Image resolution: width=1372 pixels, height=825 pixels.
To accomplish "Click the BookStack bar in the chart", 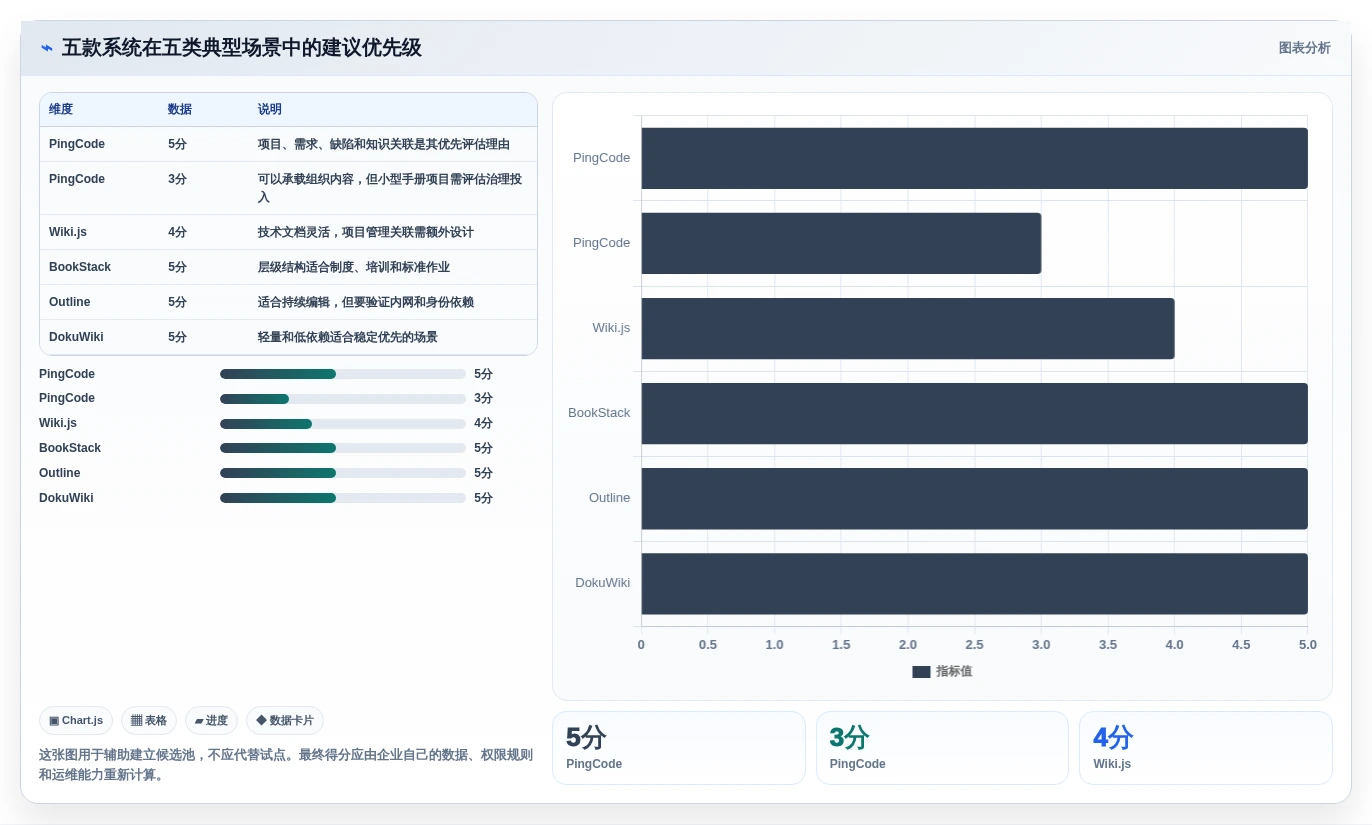I will (974, 413).
